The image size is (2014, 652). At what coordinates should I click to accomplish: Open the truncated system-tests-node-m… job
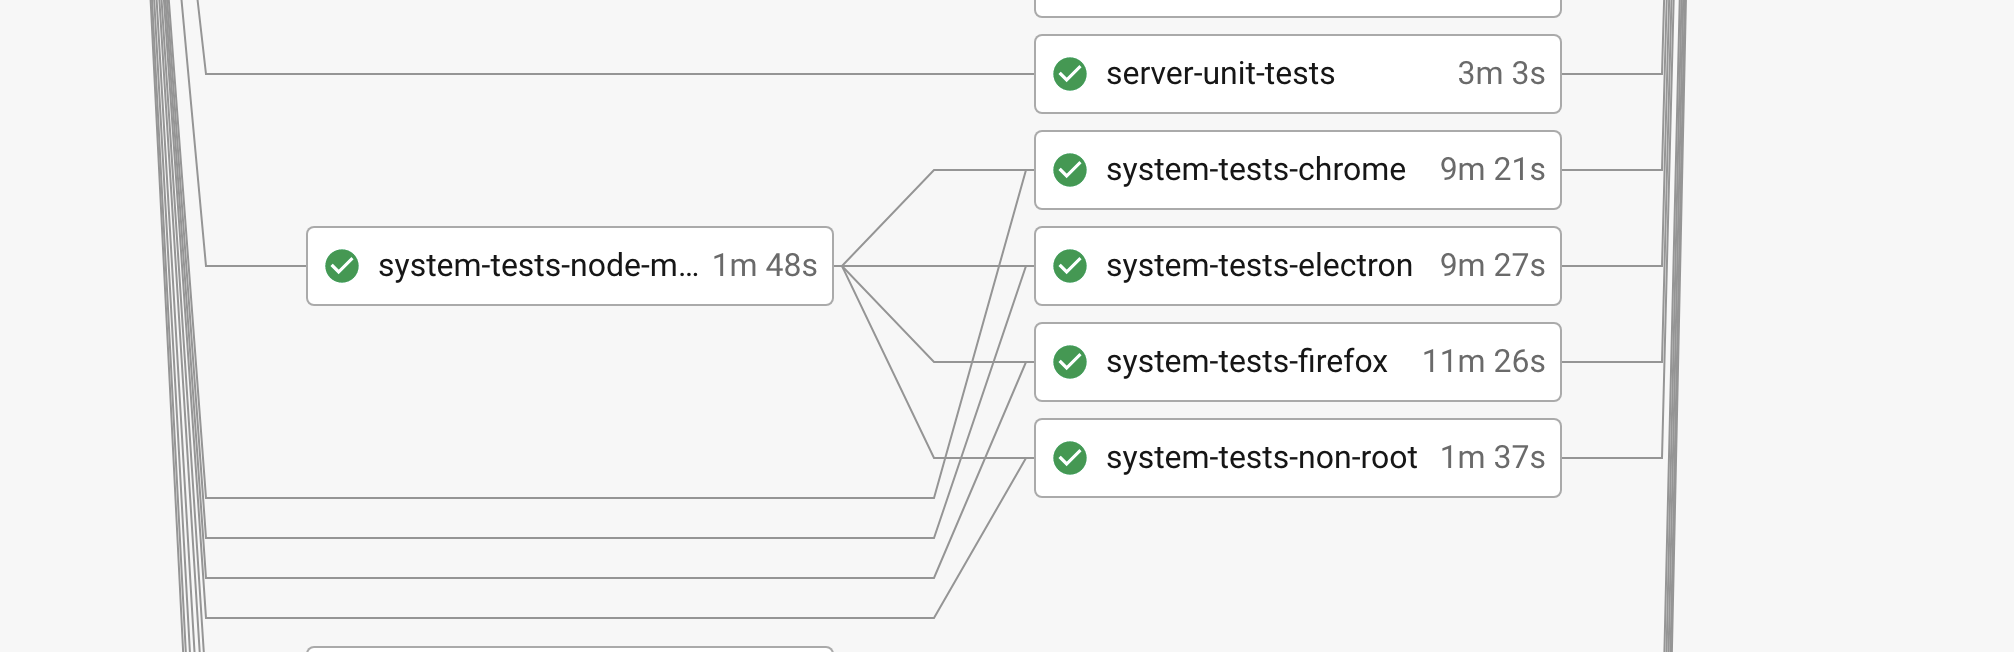(x=537, y=266)
